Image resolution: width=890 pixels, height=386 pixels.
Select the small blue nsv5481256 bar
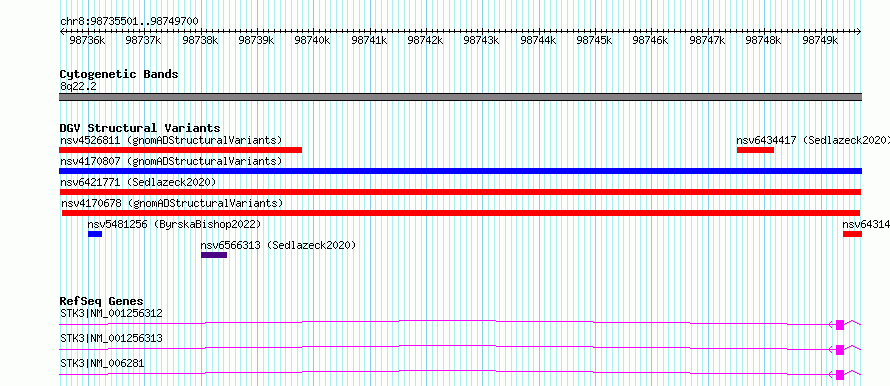(95, 234)
